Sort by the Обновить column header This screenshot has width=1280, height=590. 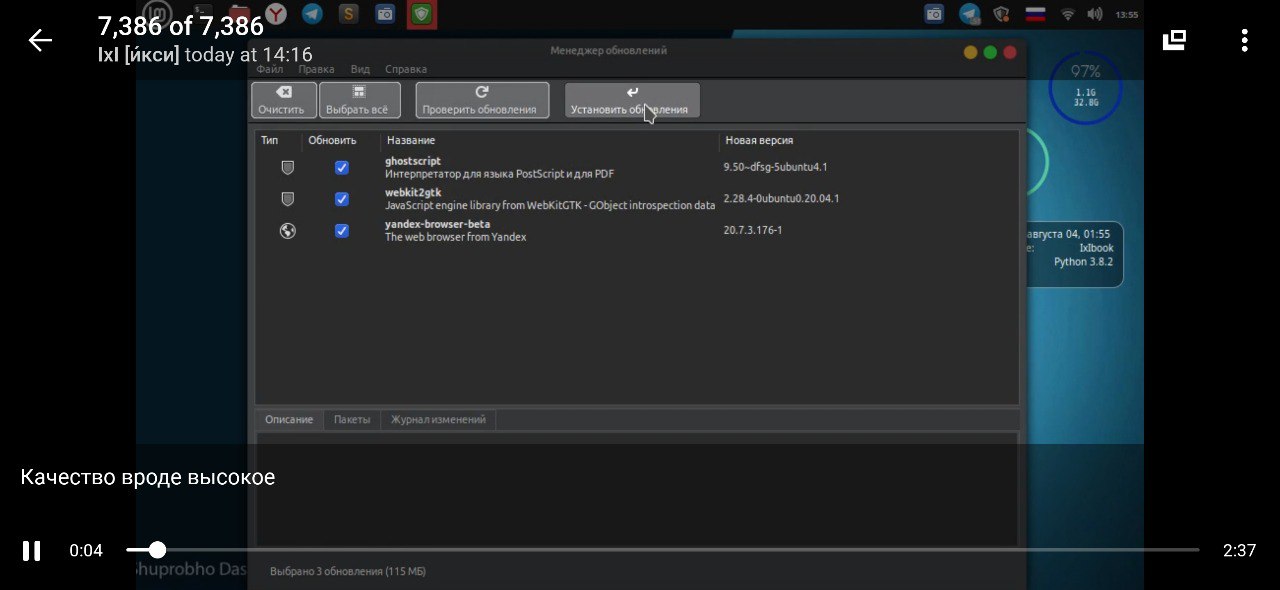click(332, 140)
